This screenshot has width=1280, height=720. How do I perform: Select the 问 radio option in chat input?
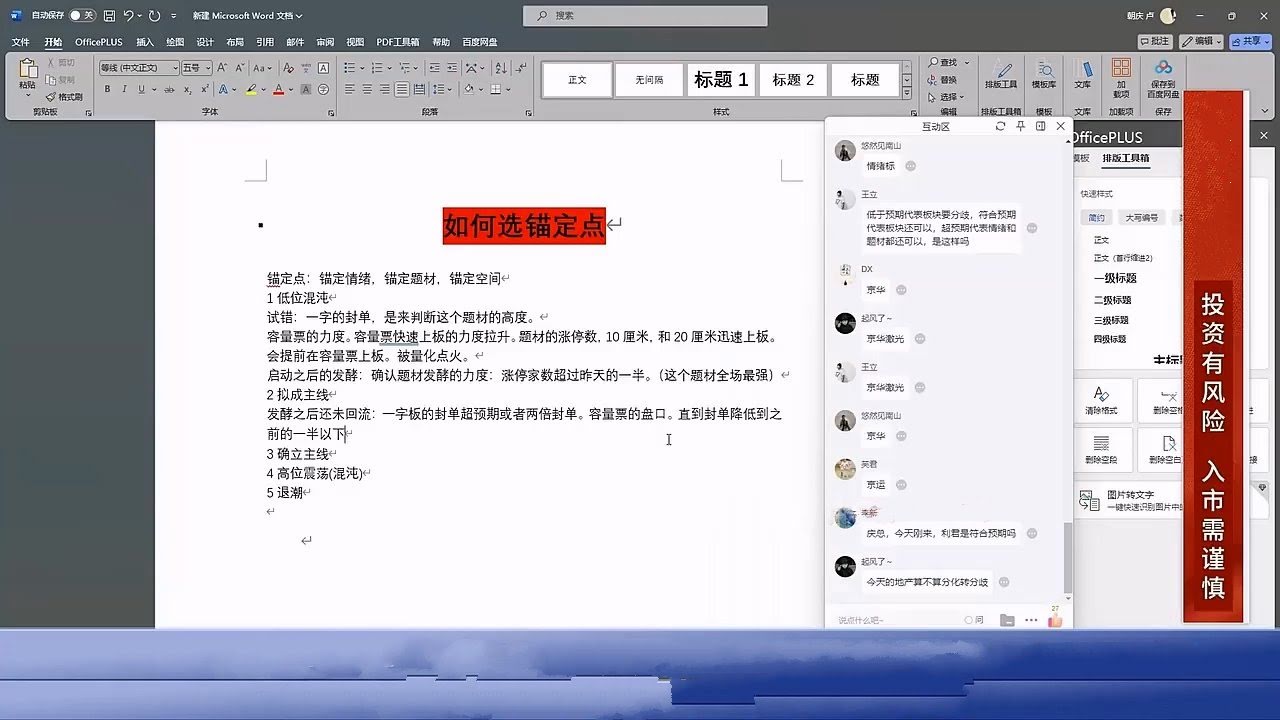[x=969, y=620]
